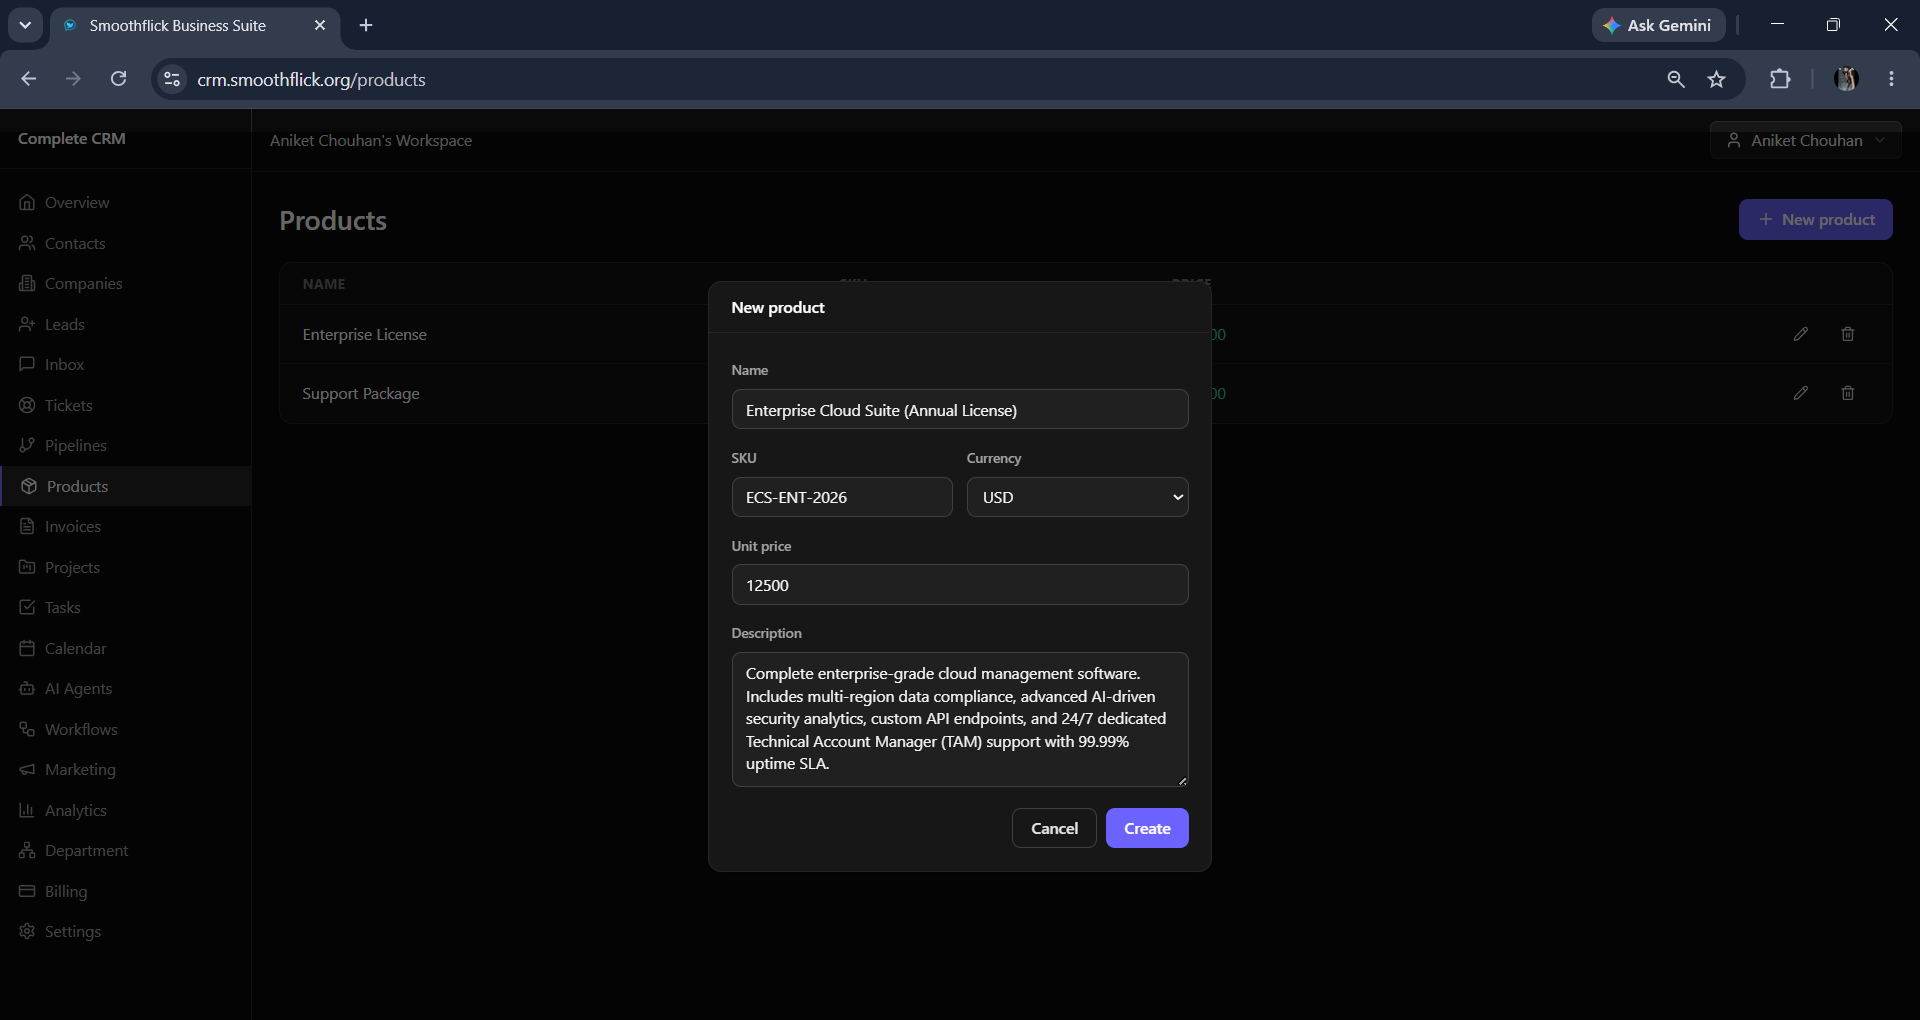Cancel the New product dialog
Viewport: 1920px width, 1020px height.
(x=1054, y=828)
